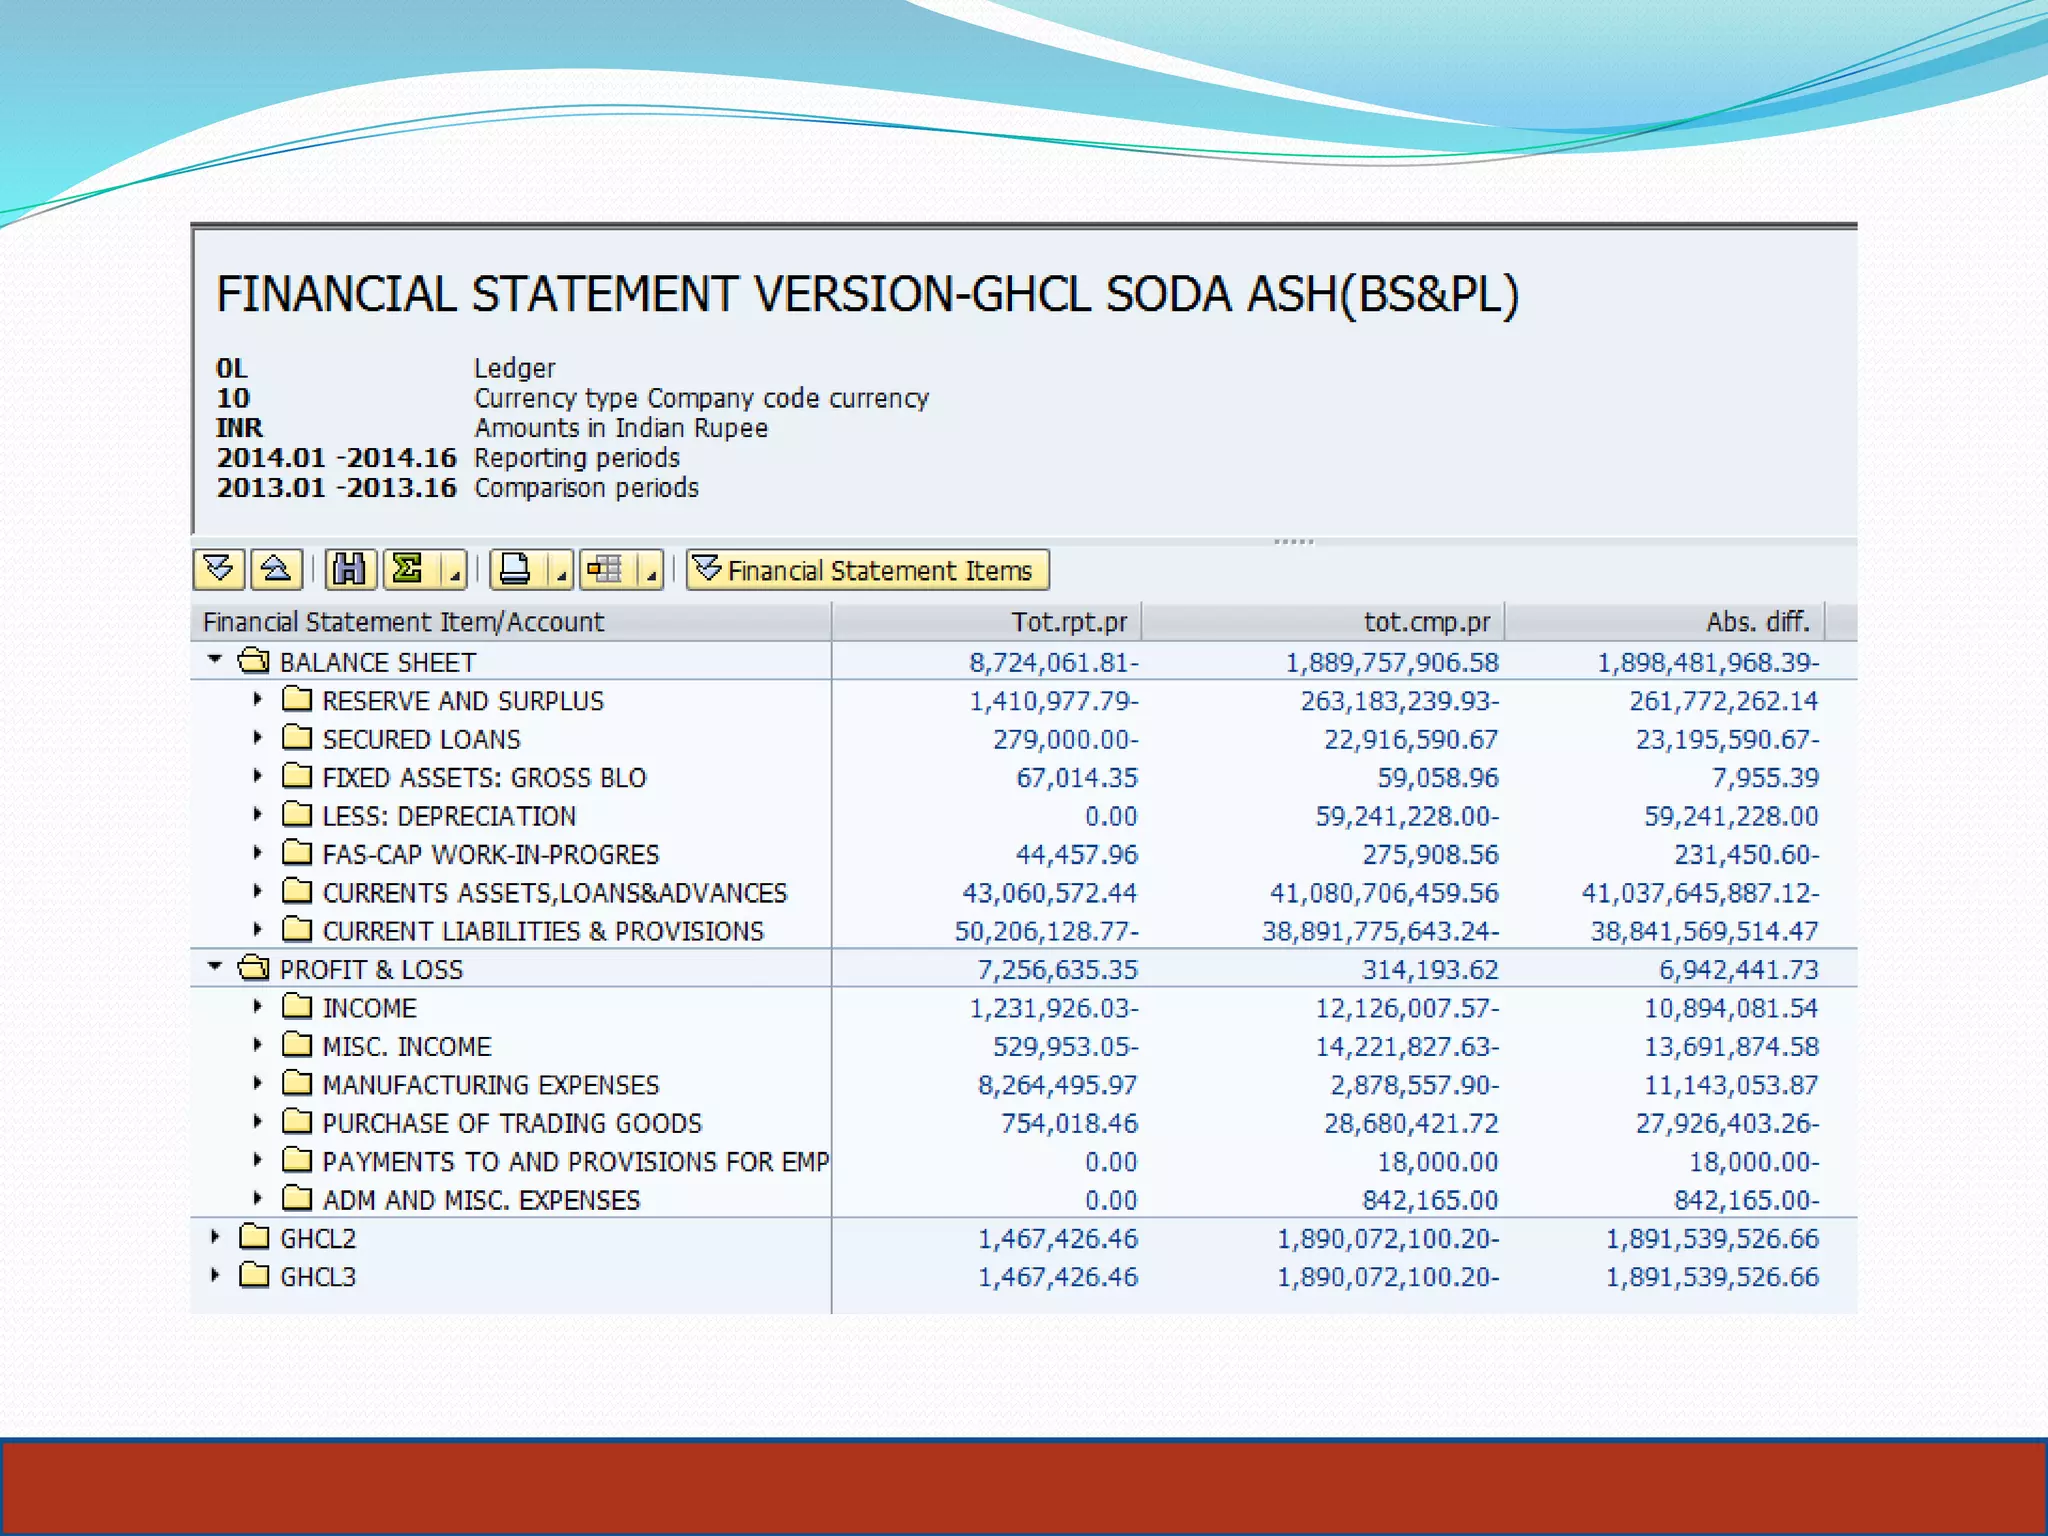Click the Financial Statement Items button
This screenshot has width=2048, height=1536.
867,570
